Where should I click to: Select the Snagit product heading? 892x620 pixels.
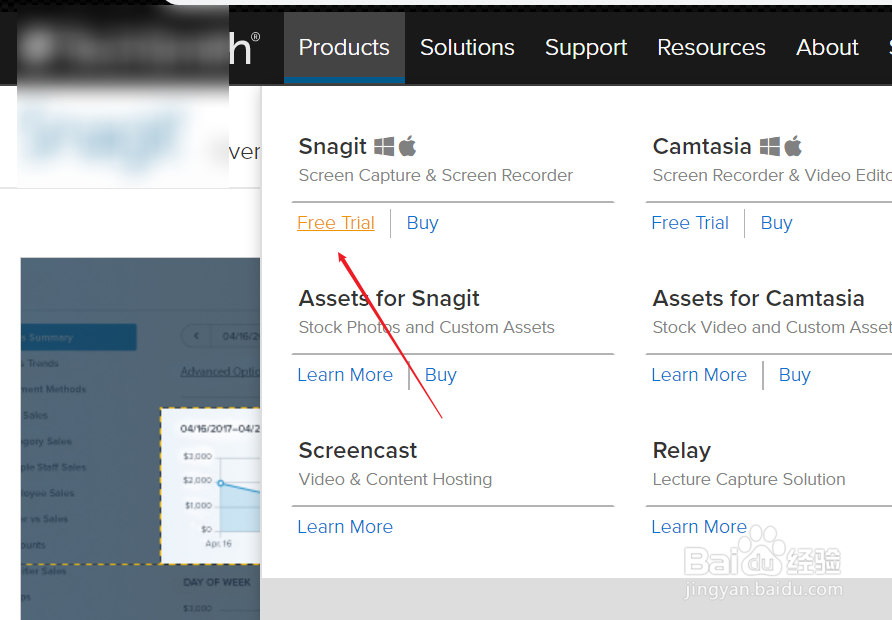333,147
